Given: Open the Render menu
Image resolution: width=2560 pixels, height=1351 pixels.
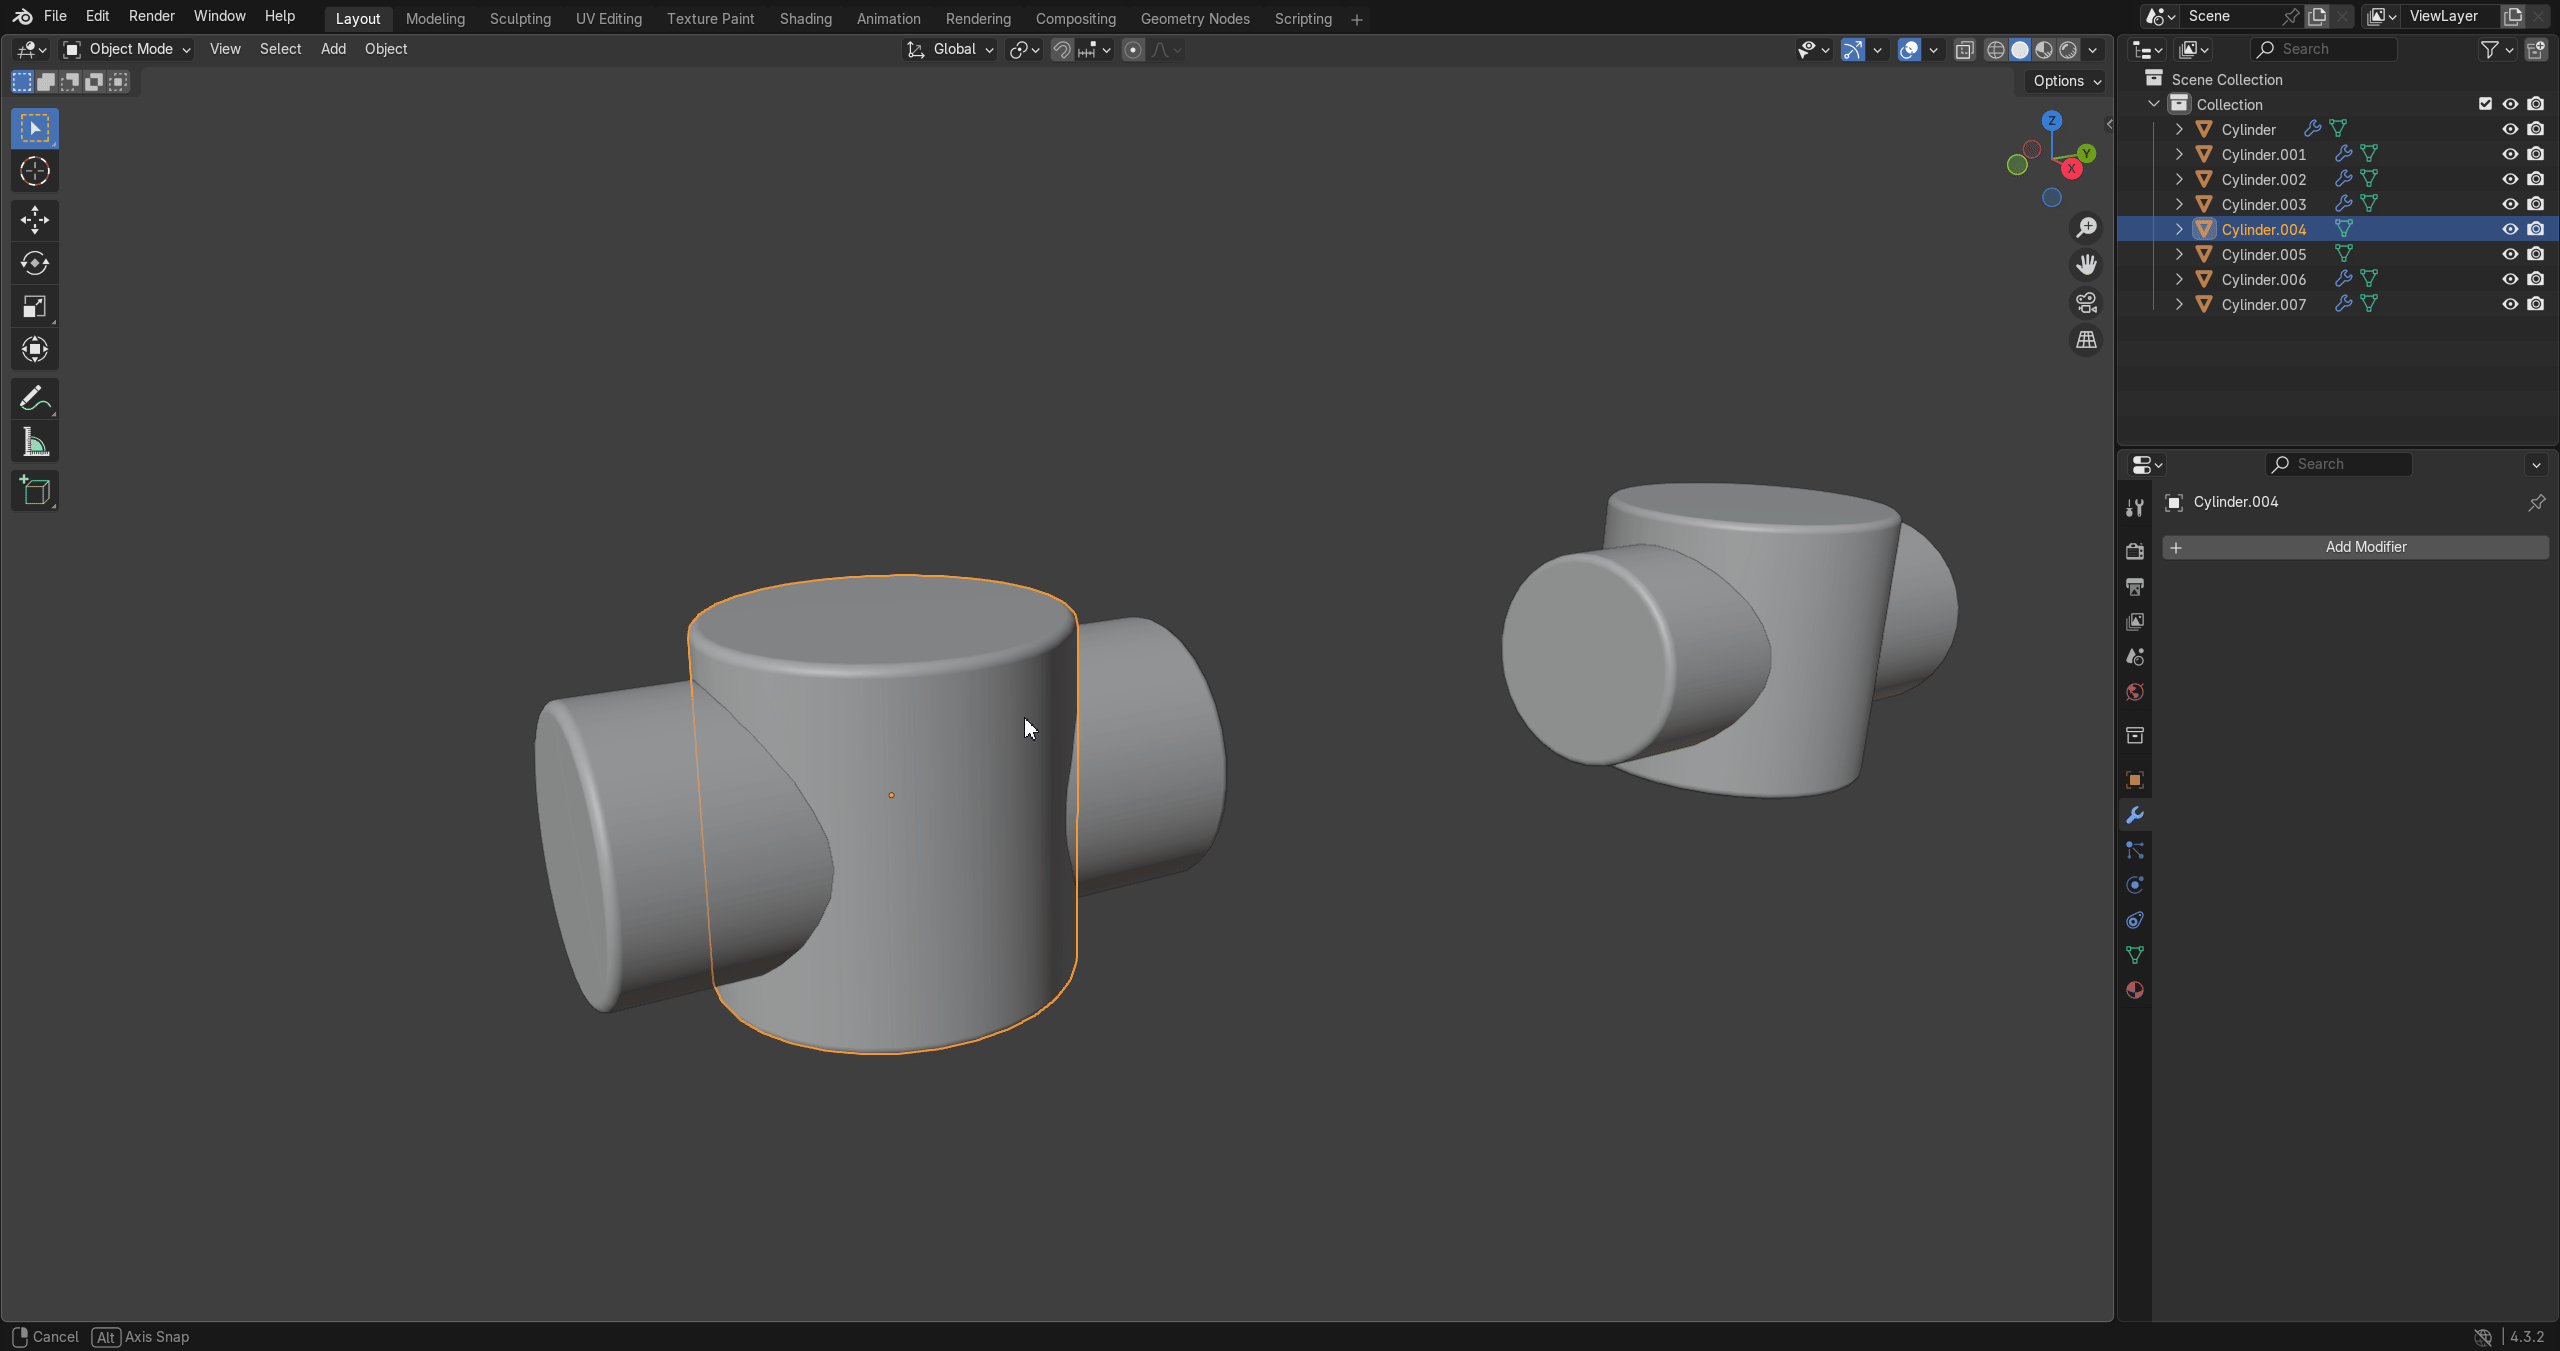Looking at the screenshot, I should click(152, 16).
